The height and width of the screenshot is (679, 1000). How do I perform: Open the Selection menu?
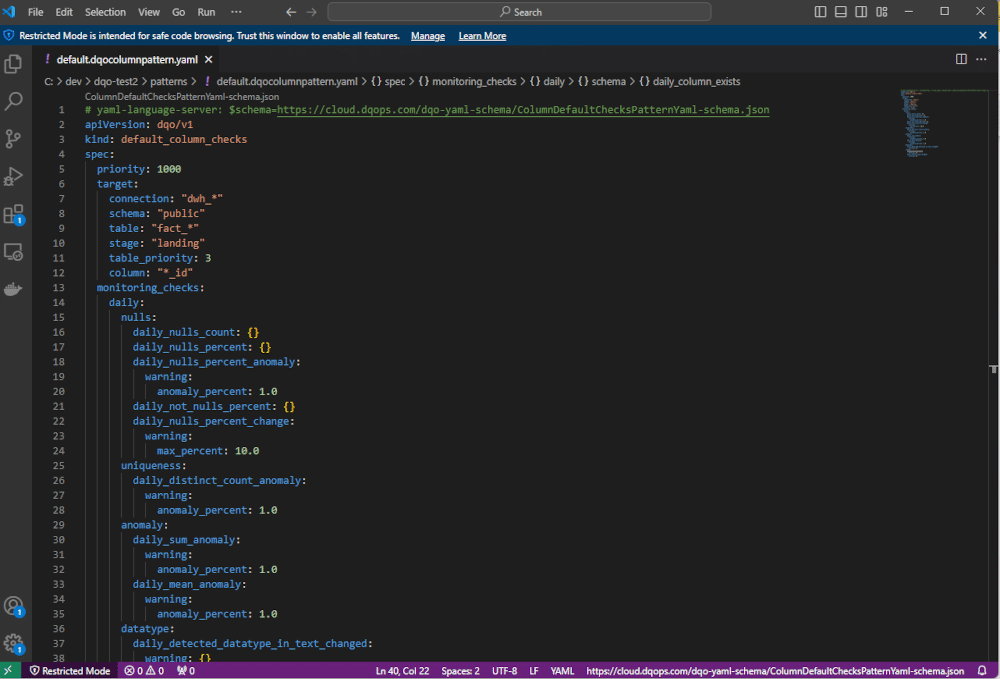click(x=105, y=12)
